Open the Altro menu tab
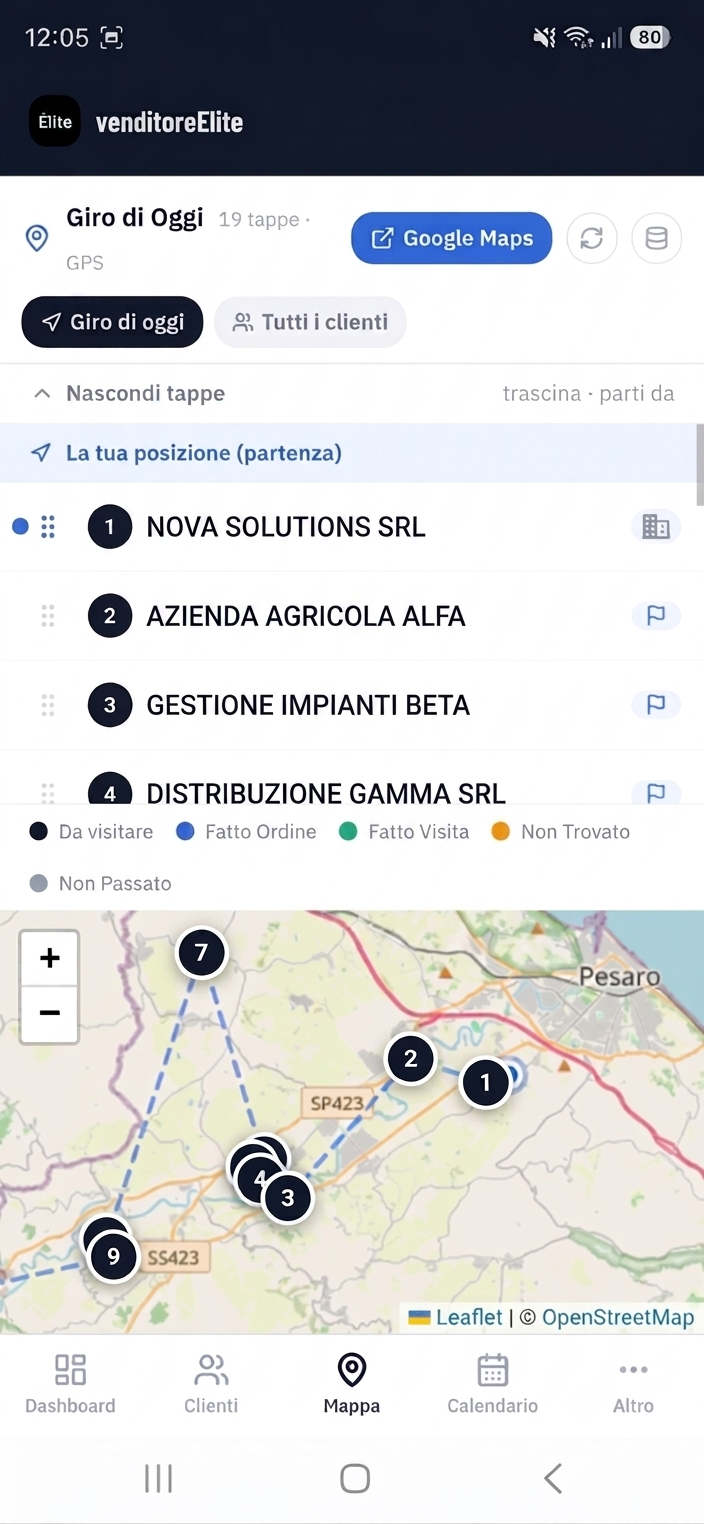 [633, 1384]
